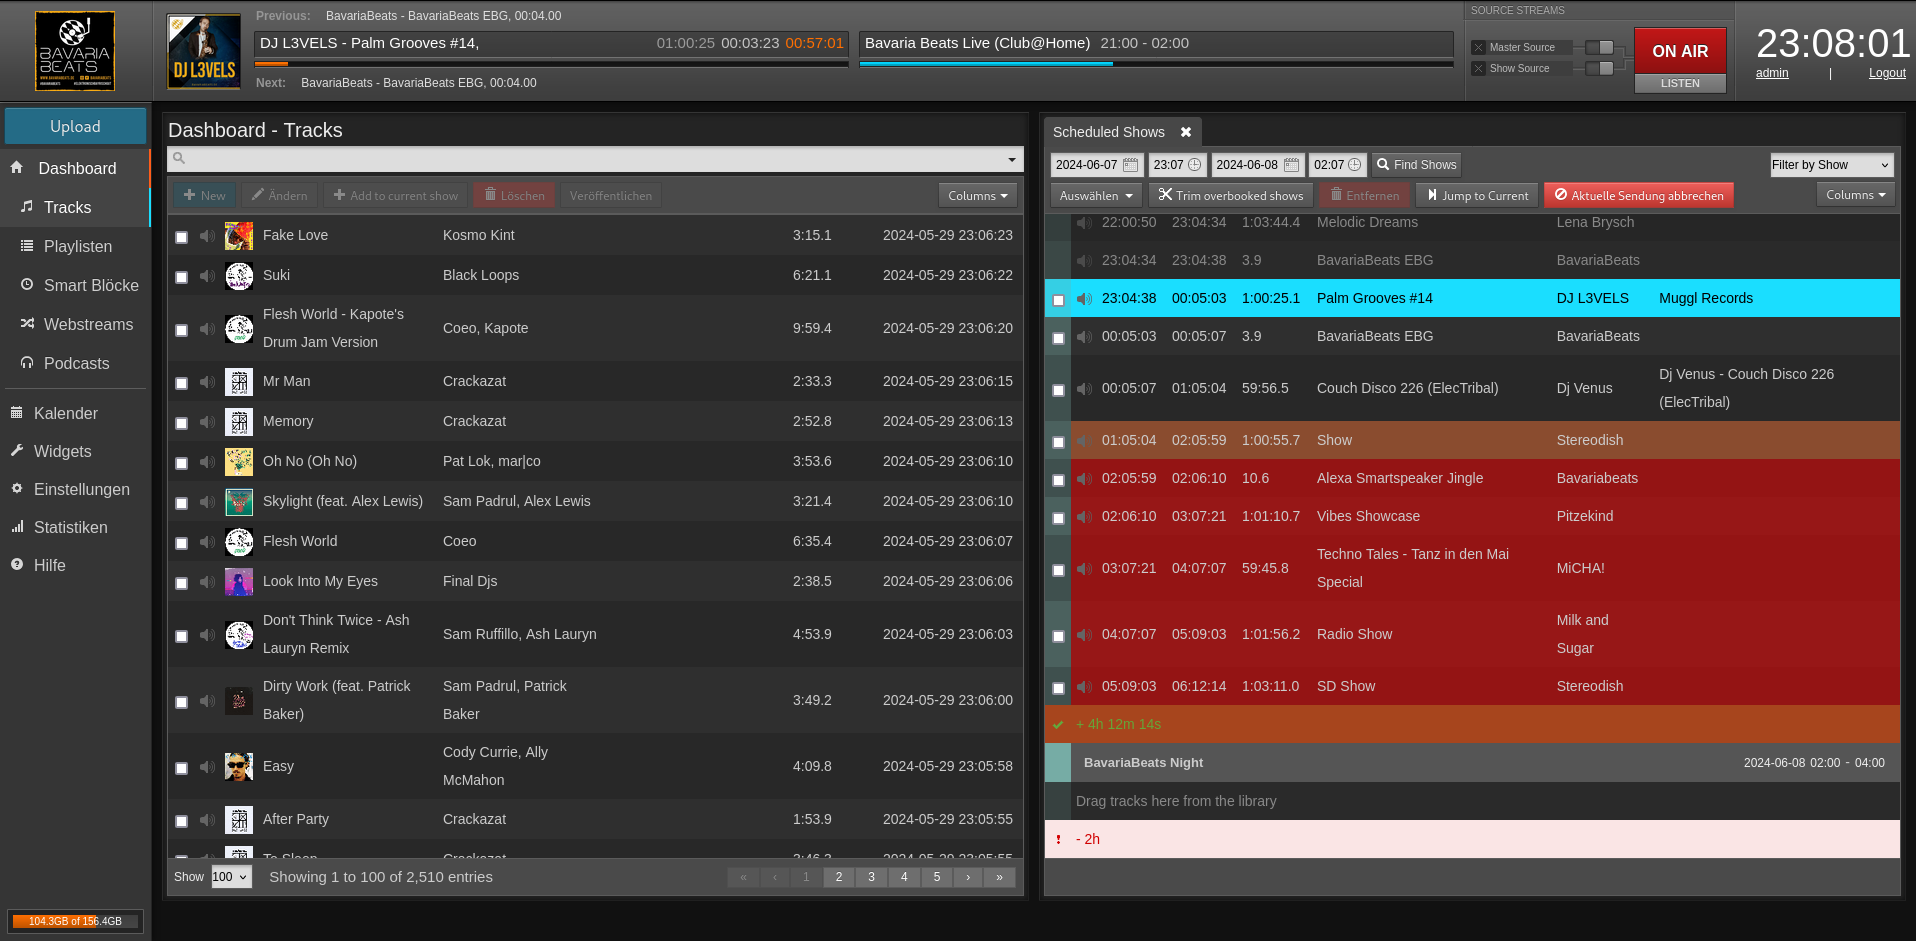Jump to Current playing item
Viewport: 1916px width, 941px height.
tap(1476, 196)
